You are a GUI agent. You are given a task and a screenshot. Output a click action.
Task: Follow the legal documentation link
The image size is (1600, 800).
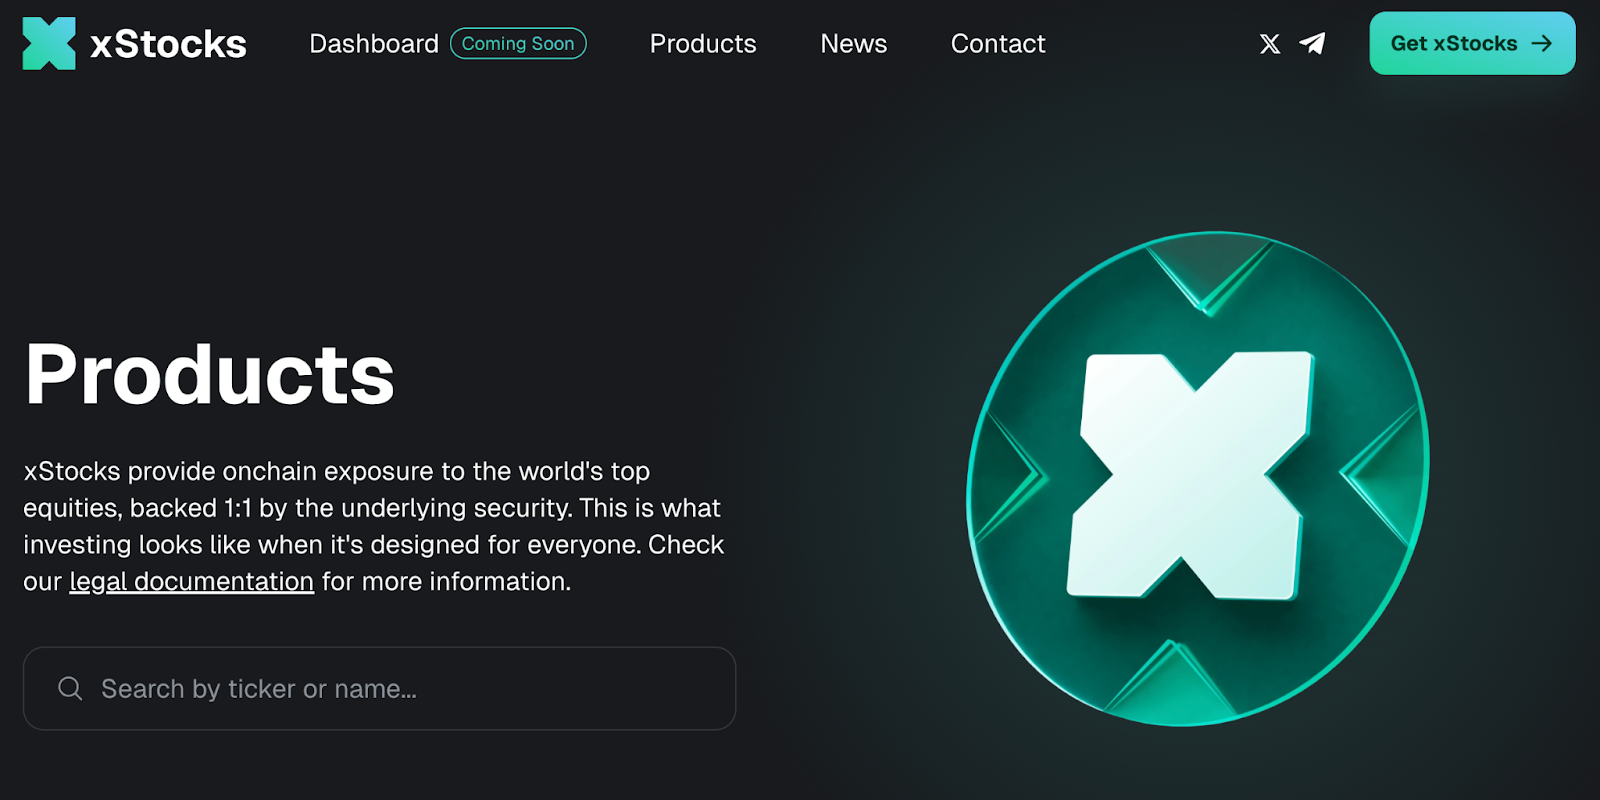point(191,582)
